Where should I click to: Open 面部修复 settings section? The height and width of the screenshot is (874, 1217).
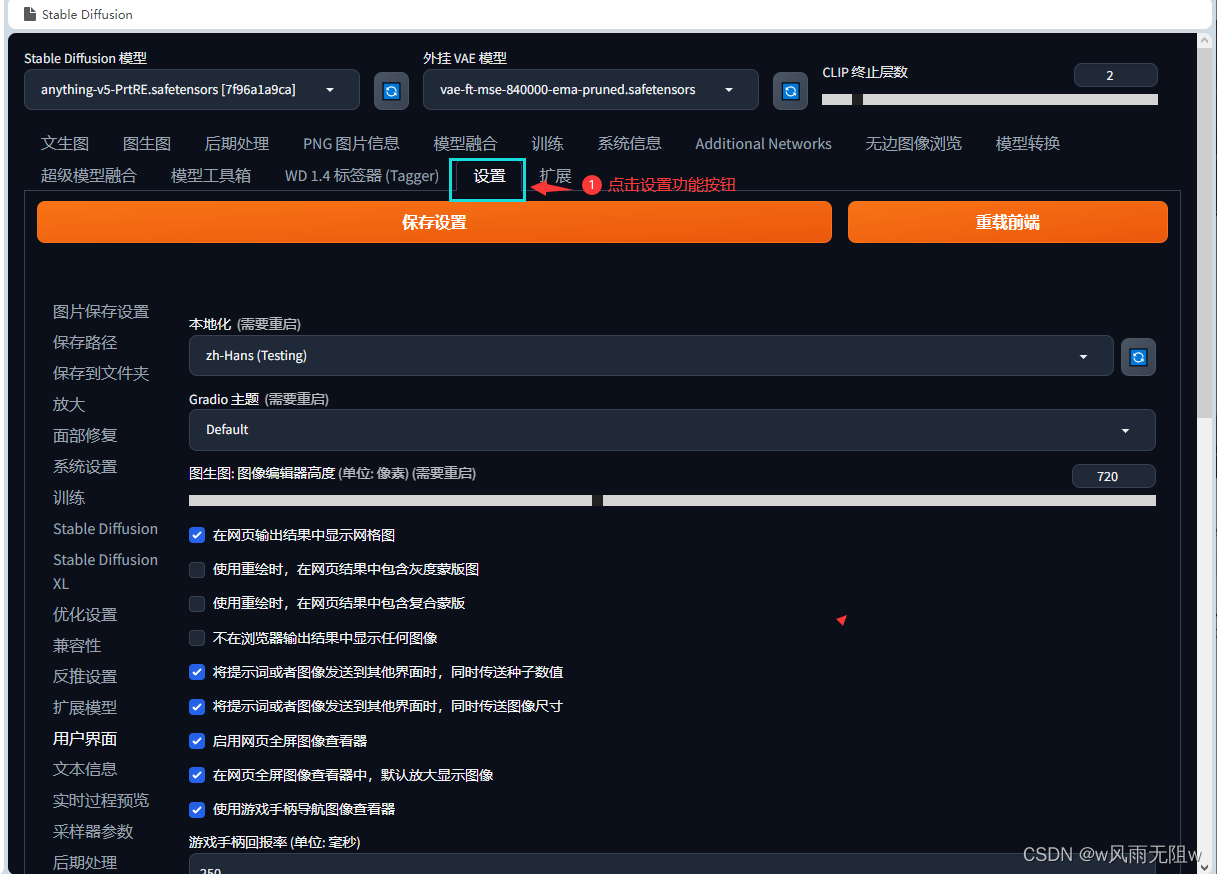[x=85, y=435]
